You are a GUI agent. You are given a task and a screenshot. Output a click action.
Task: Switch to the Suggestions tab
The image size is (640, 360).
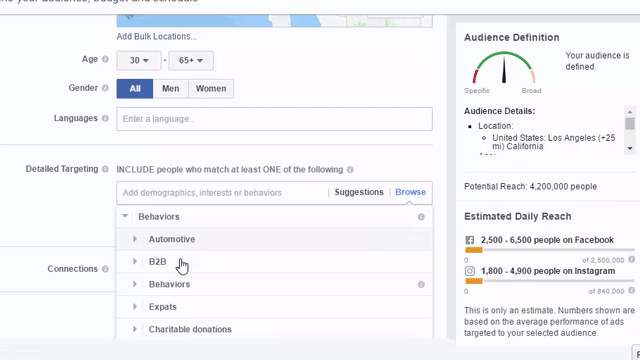coord(359,192)
